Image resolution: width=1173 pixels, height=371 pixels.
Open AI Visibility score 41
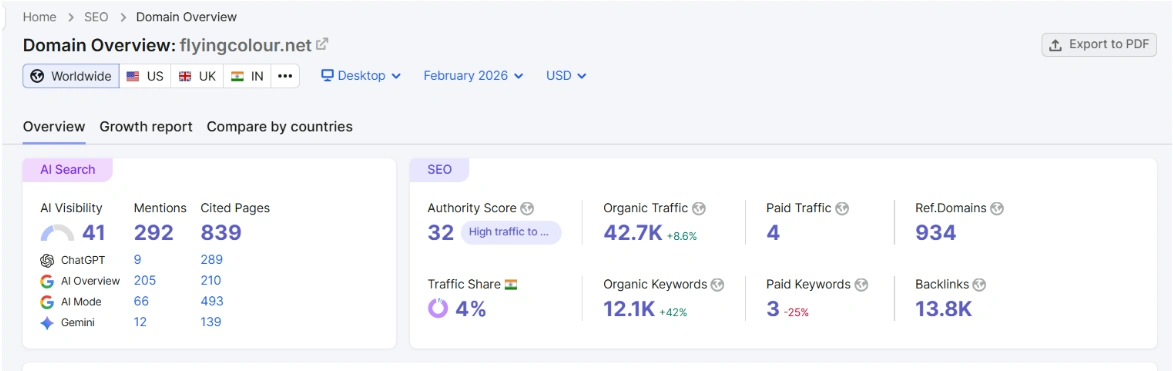pyautogui.click(x=94, y=233)
